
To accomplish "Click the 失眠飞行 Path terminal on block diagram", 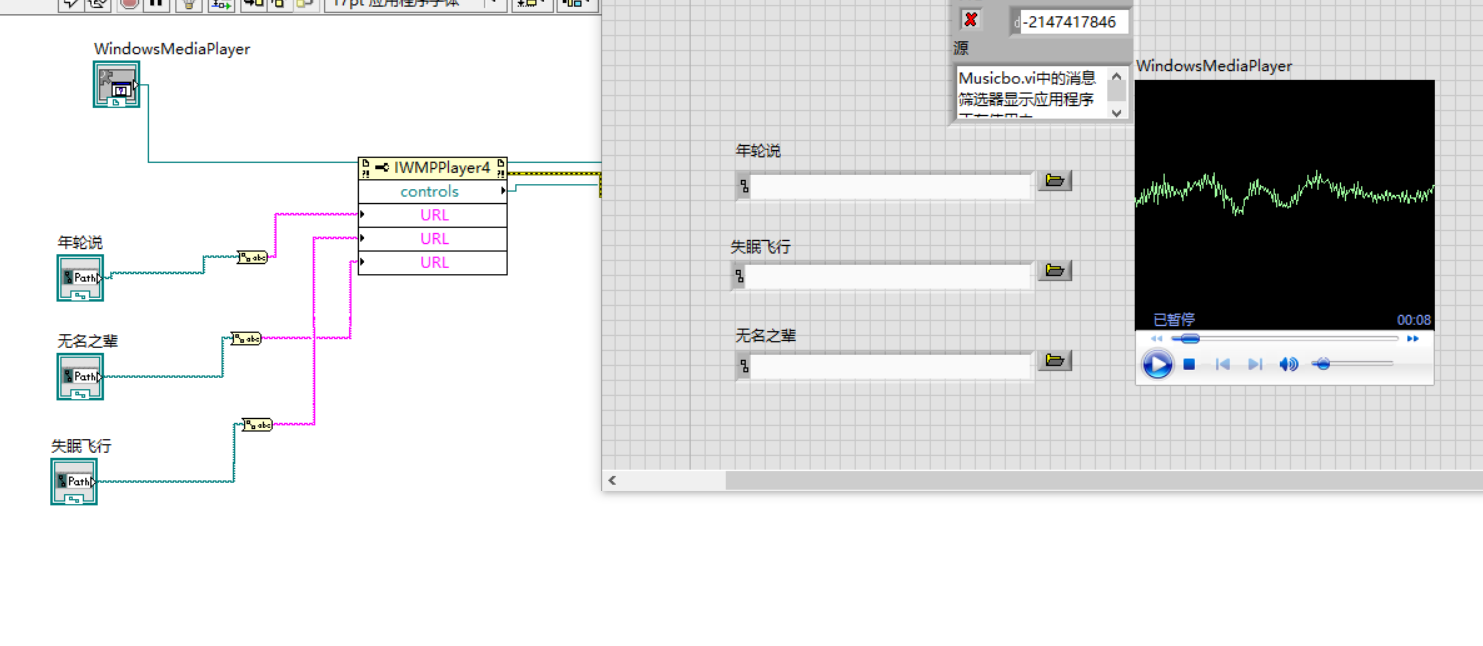I will tap(74, 481).
